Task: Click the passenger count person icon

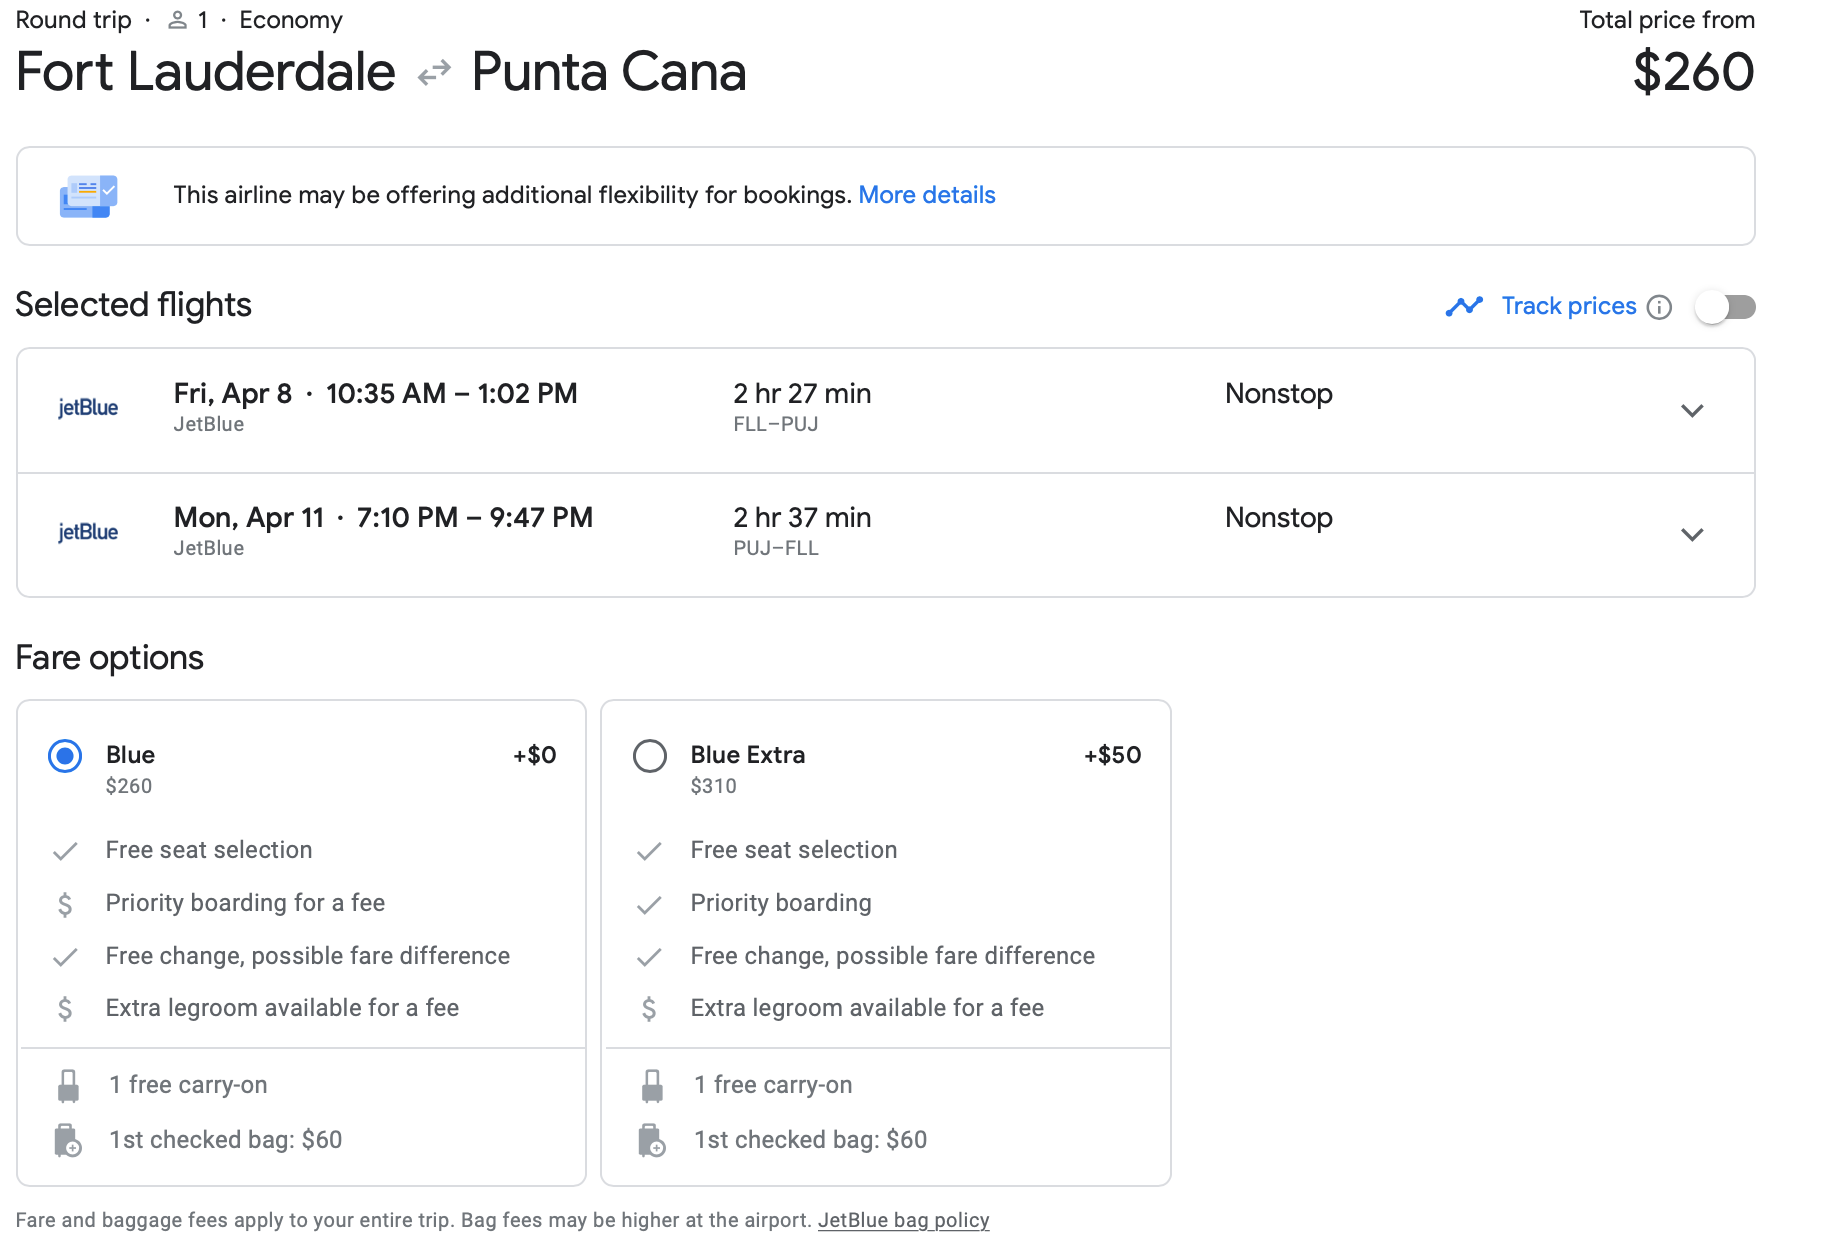Action: pyautogui.click(x=178, y=20)
